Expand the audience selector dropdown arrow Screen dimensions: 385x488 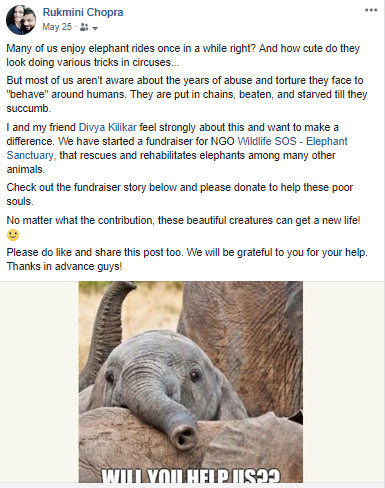(95, 28)
